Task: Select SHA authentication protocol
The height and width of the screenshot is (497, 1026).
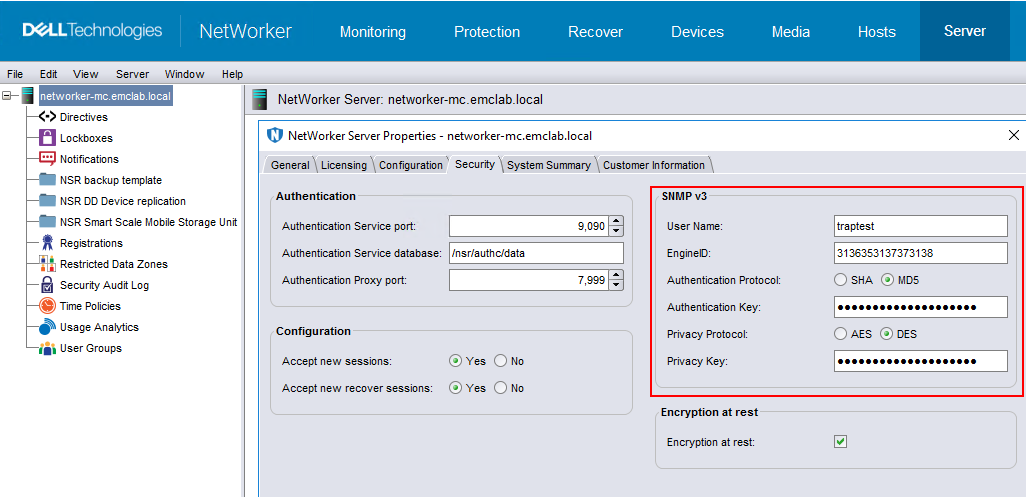Action: [841, 280]
